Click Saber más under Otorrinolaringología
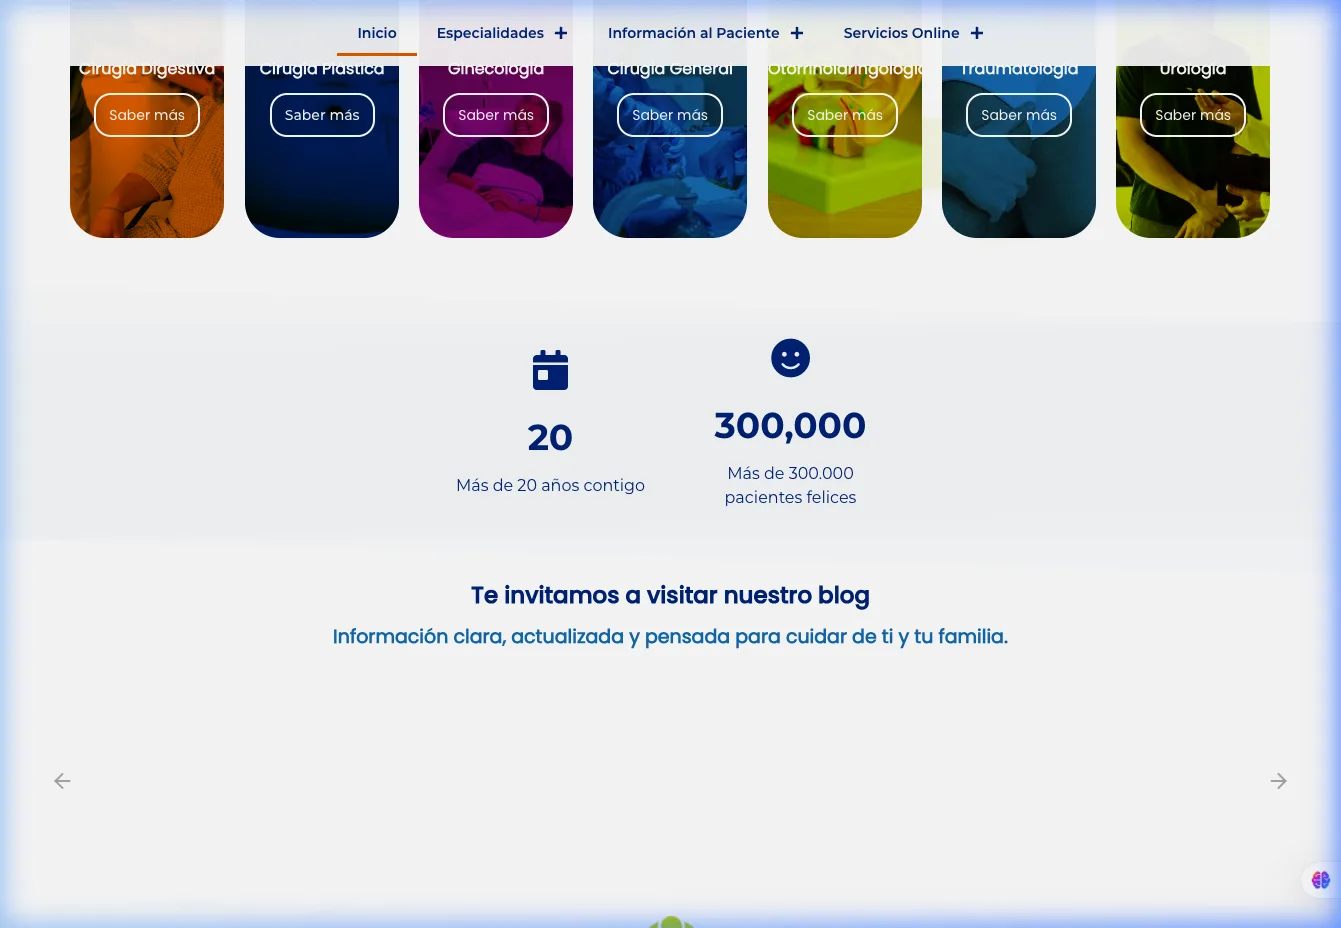 click(844, 115)
